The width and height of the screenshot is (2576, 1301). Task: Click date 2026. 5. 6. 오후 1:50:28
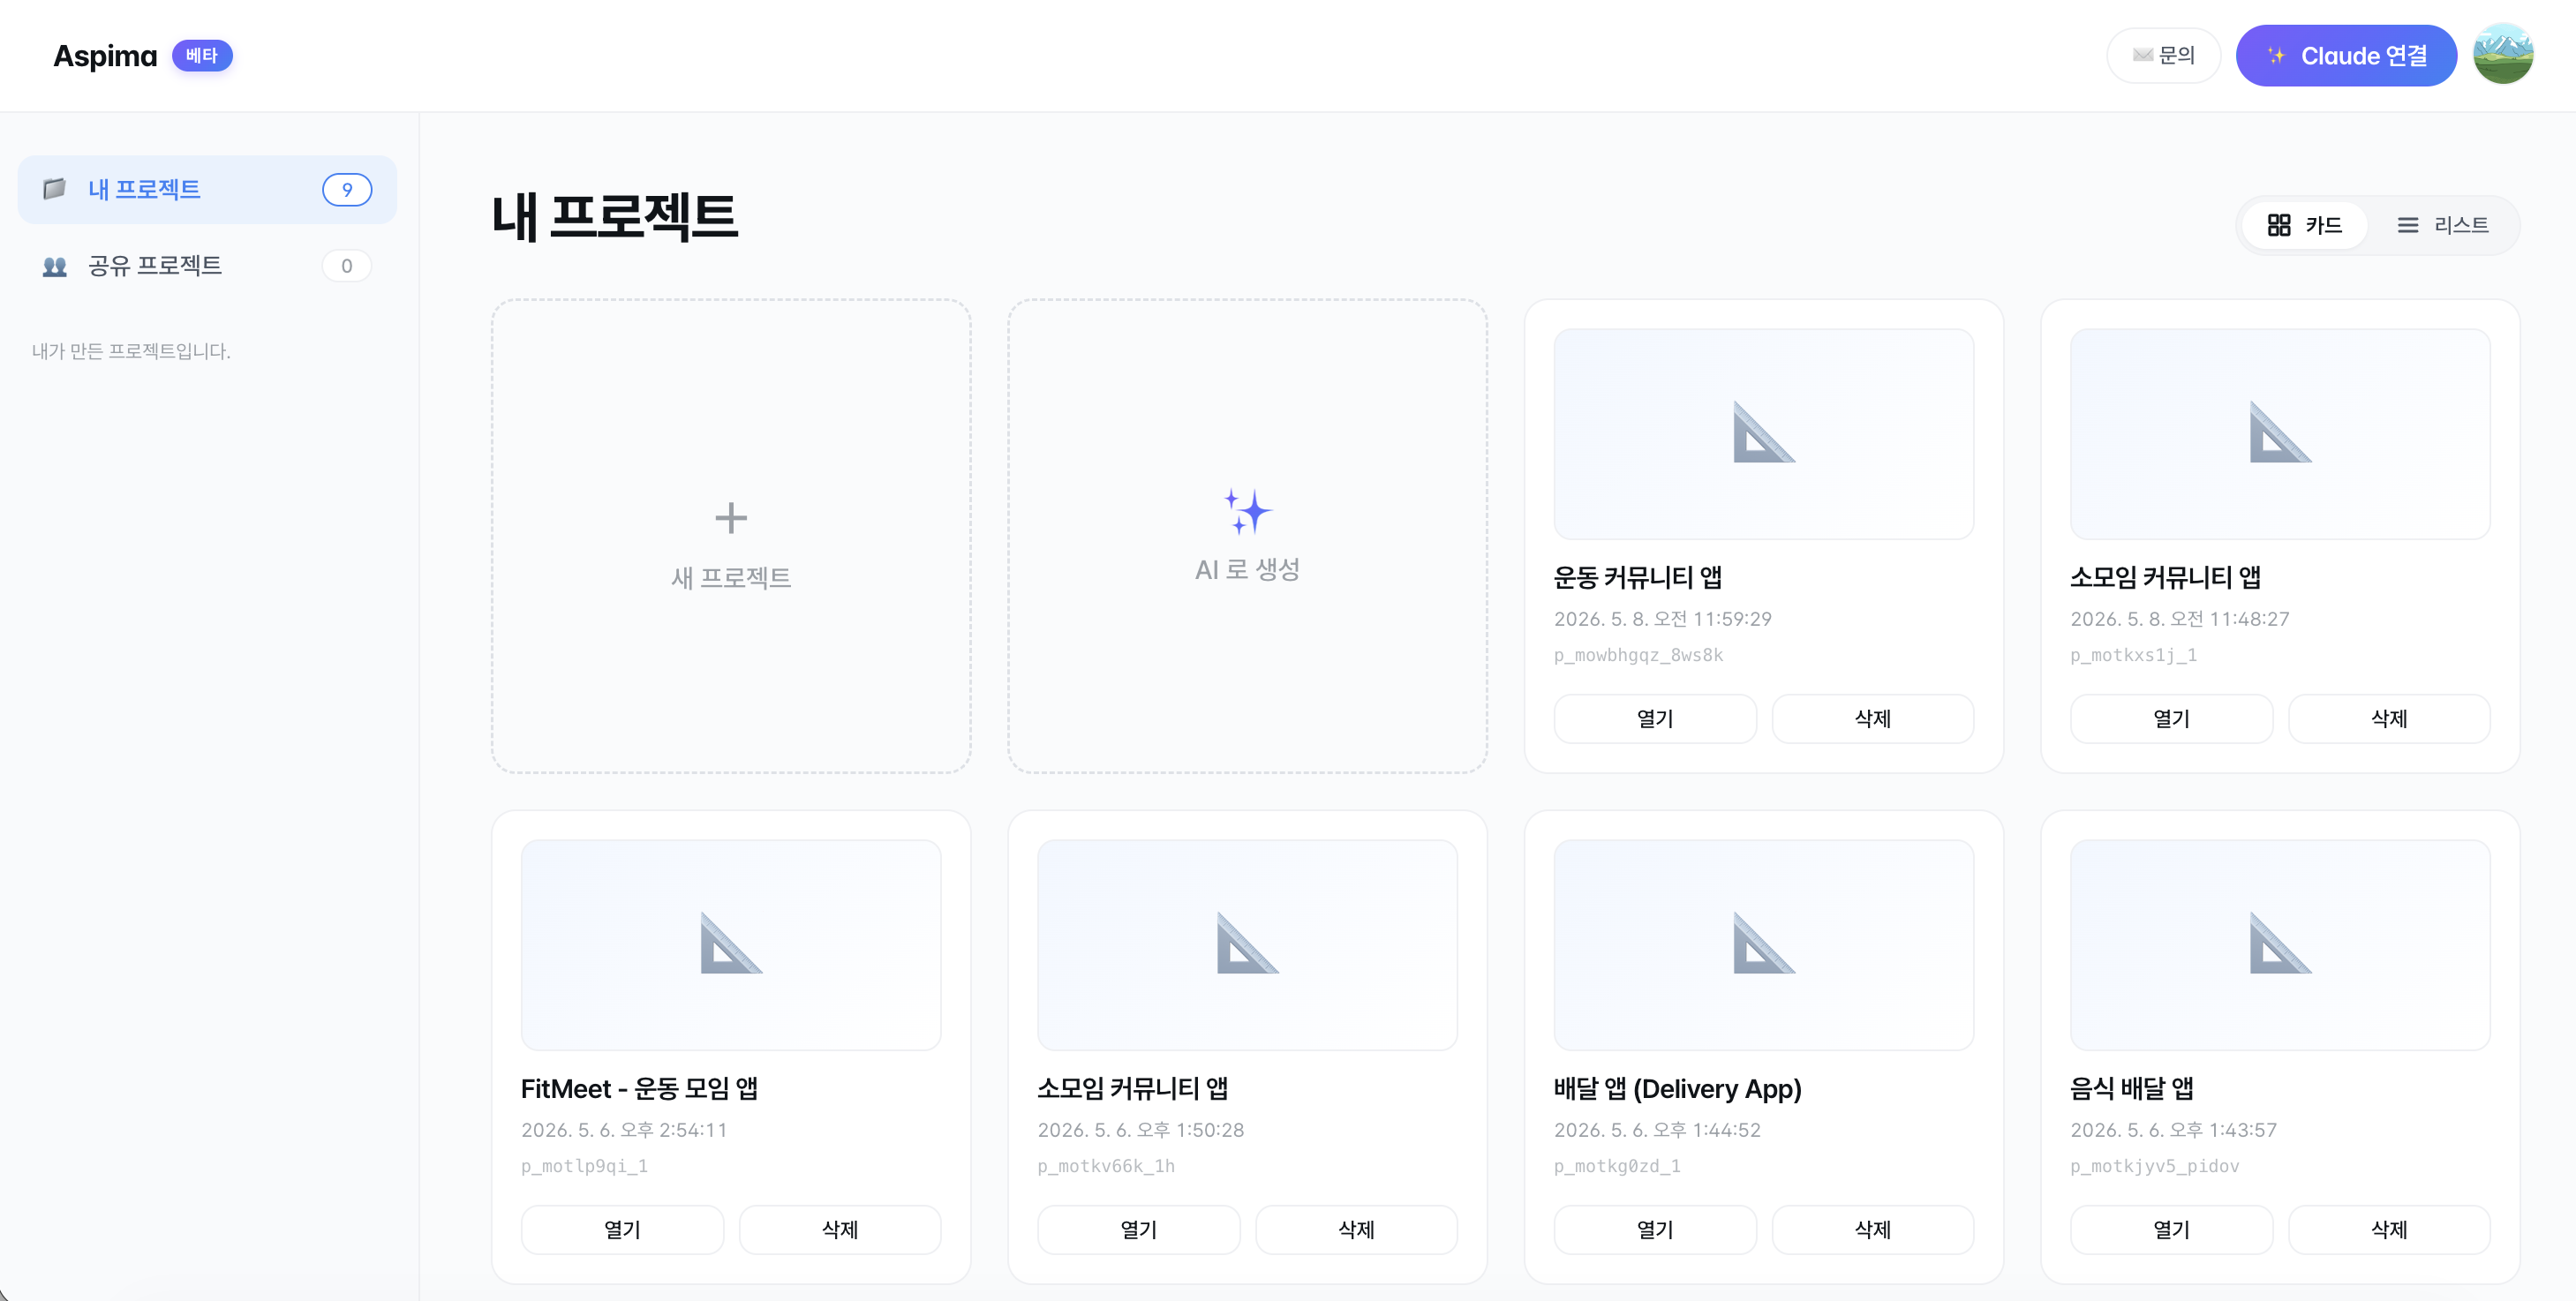tap(1140, 1130)
